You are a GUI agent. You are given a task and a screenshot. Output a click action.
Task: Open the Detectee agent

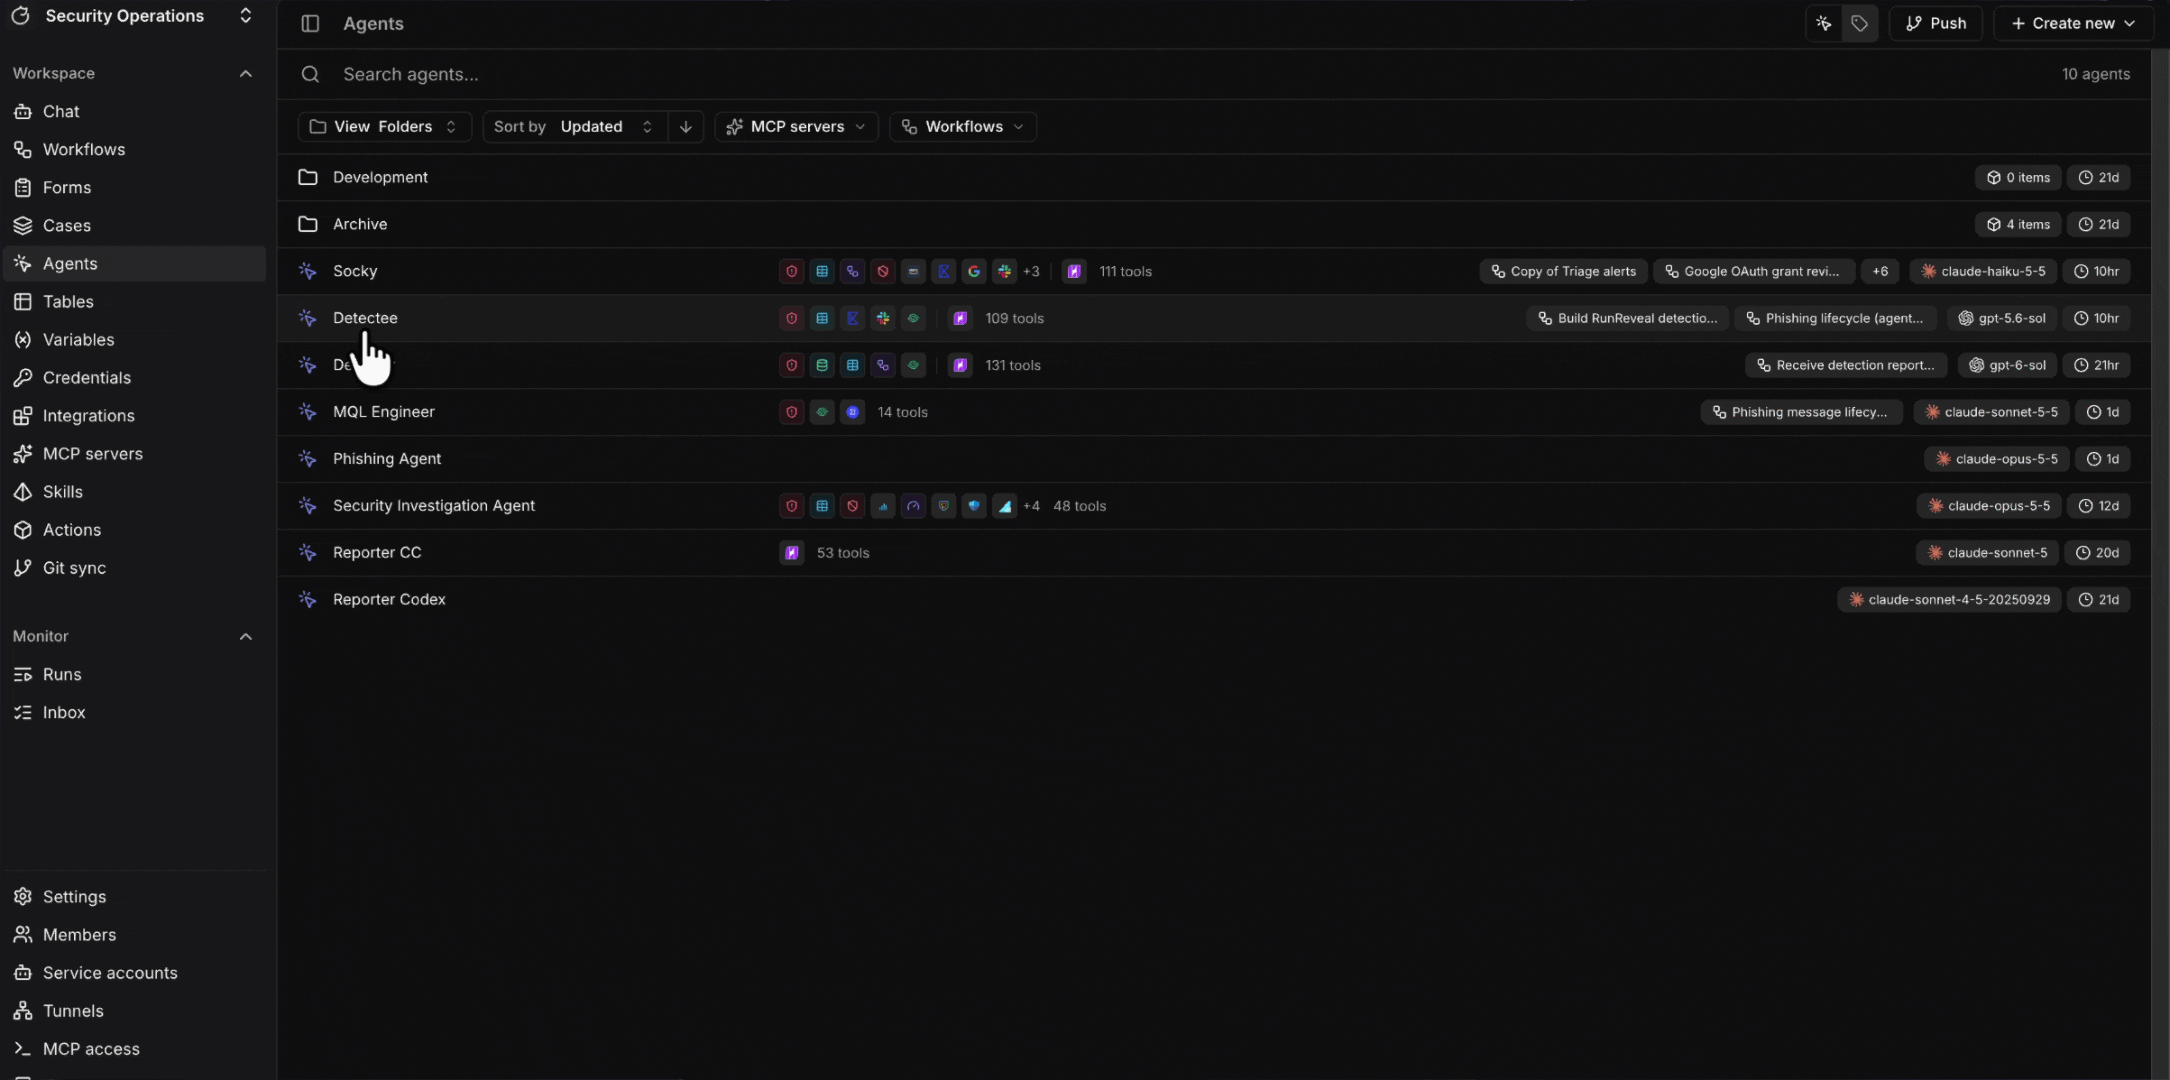point(365,318)
